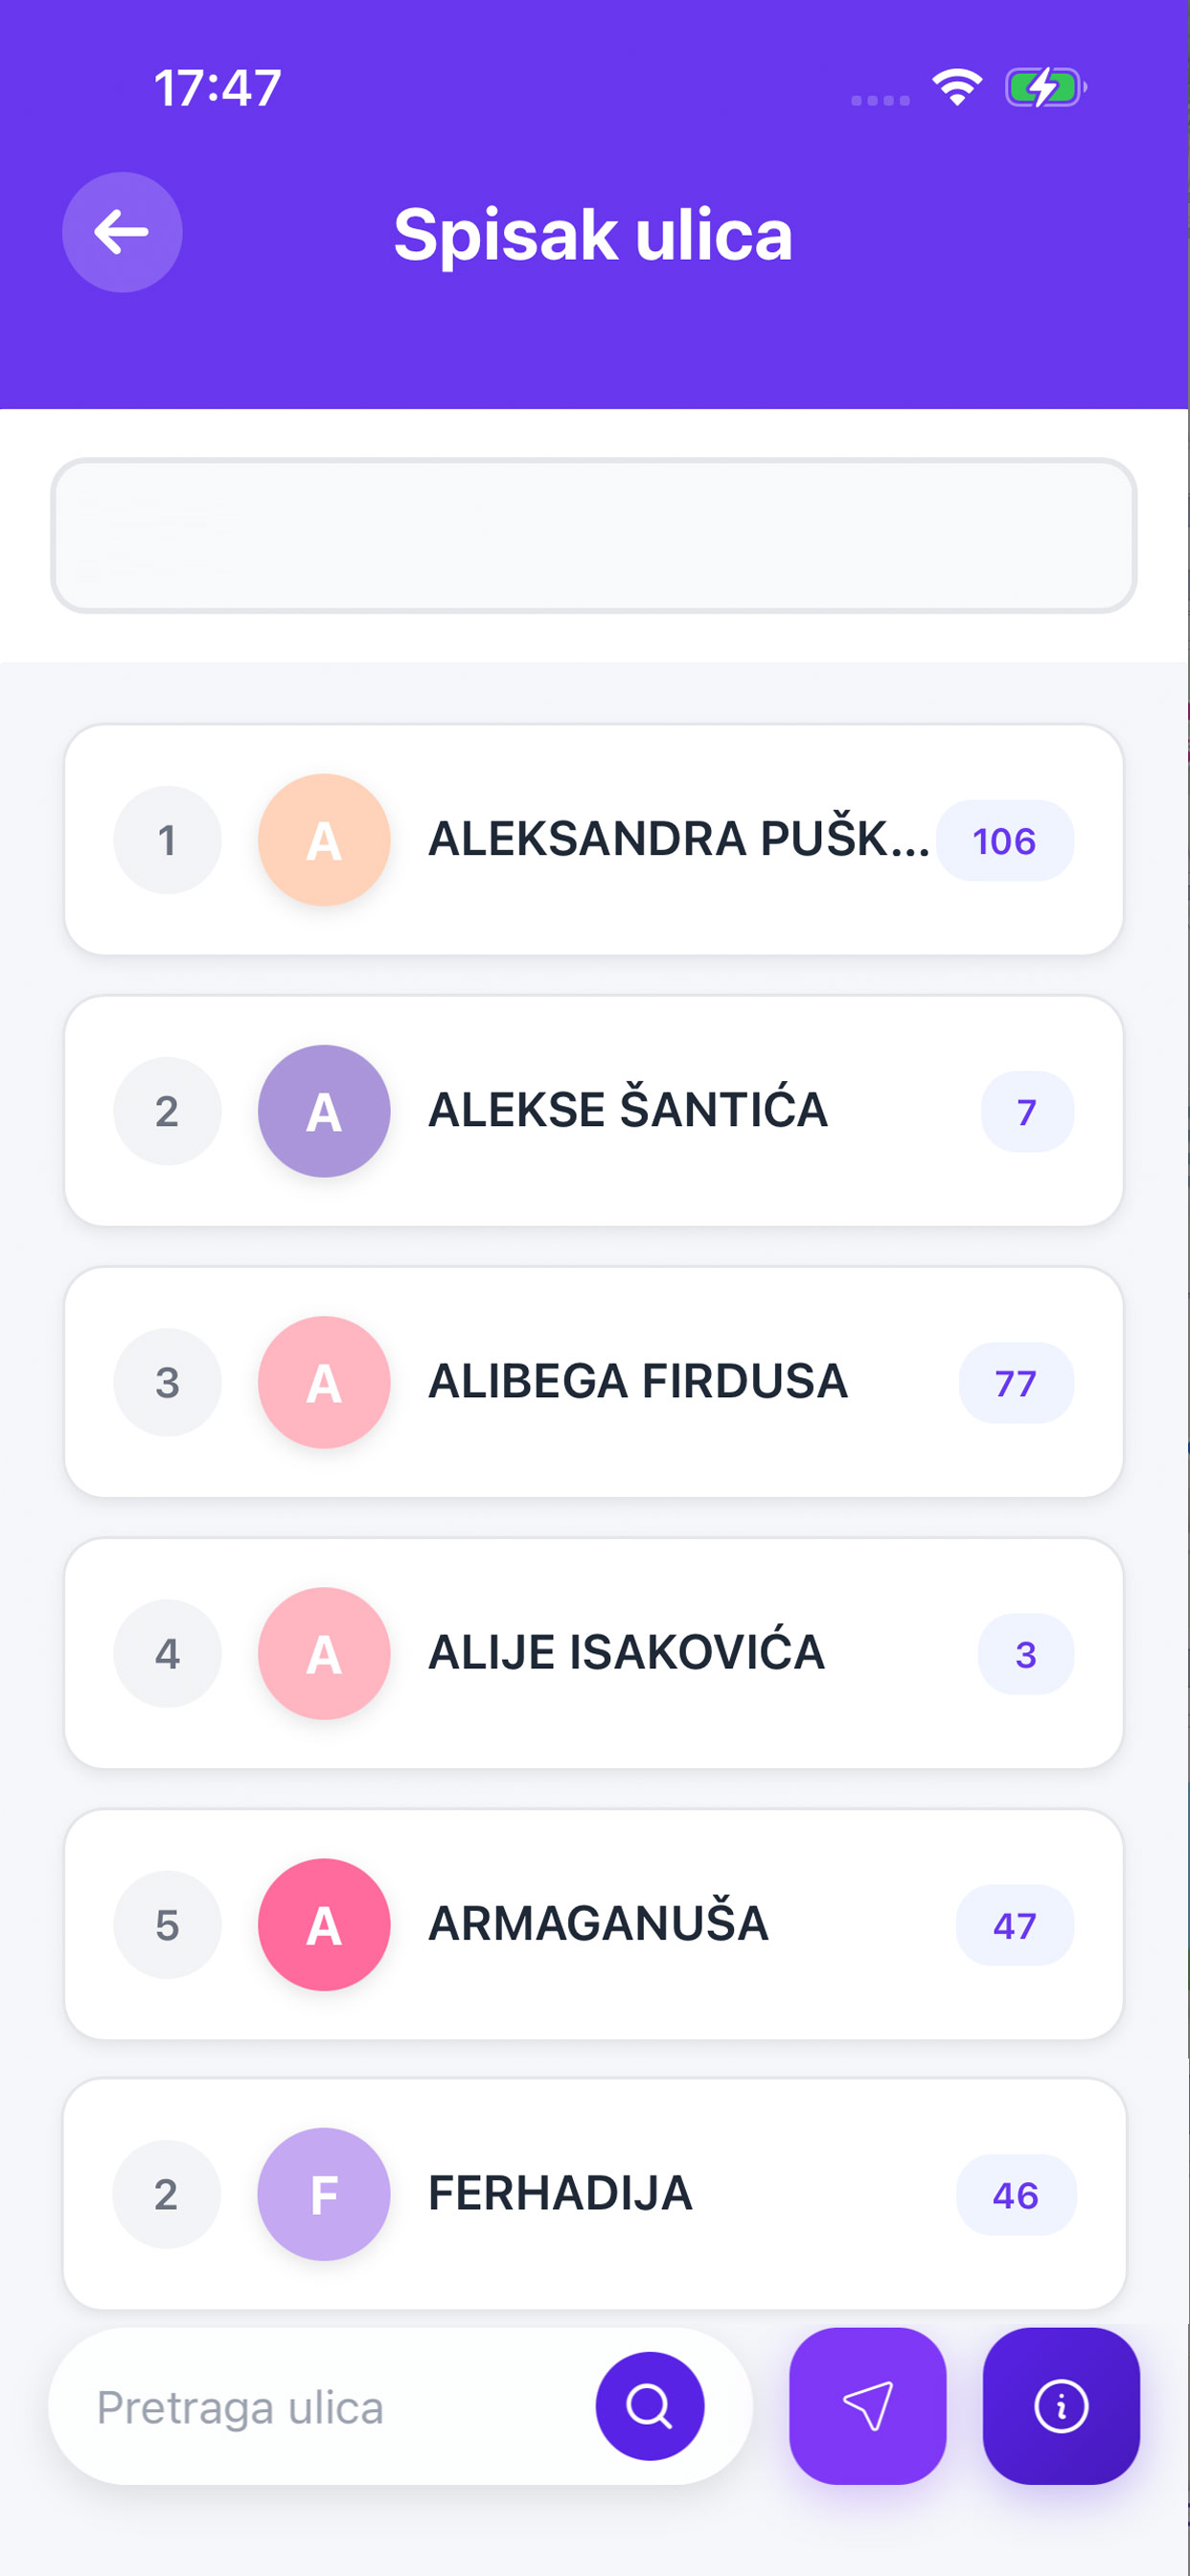The height and width of the screenshot is (2576, 1190).
Task: Tap the 47 count badge for Armaganuša
Action: tap(1015, 1925)
